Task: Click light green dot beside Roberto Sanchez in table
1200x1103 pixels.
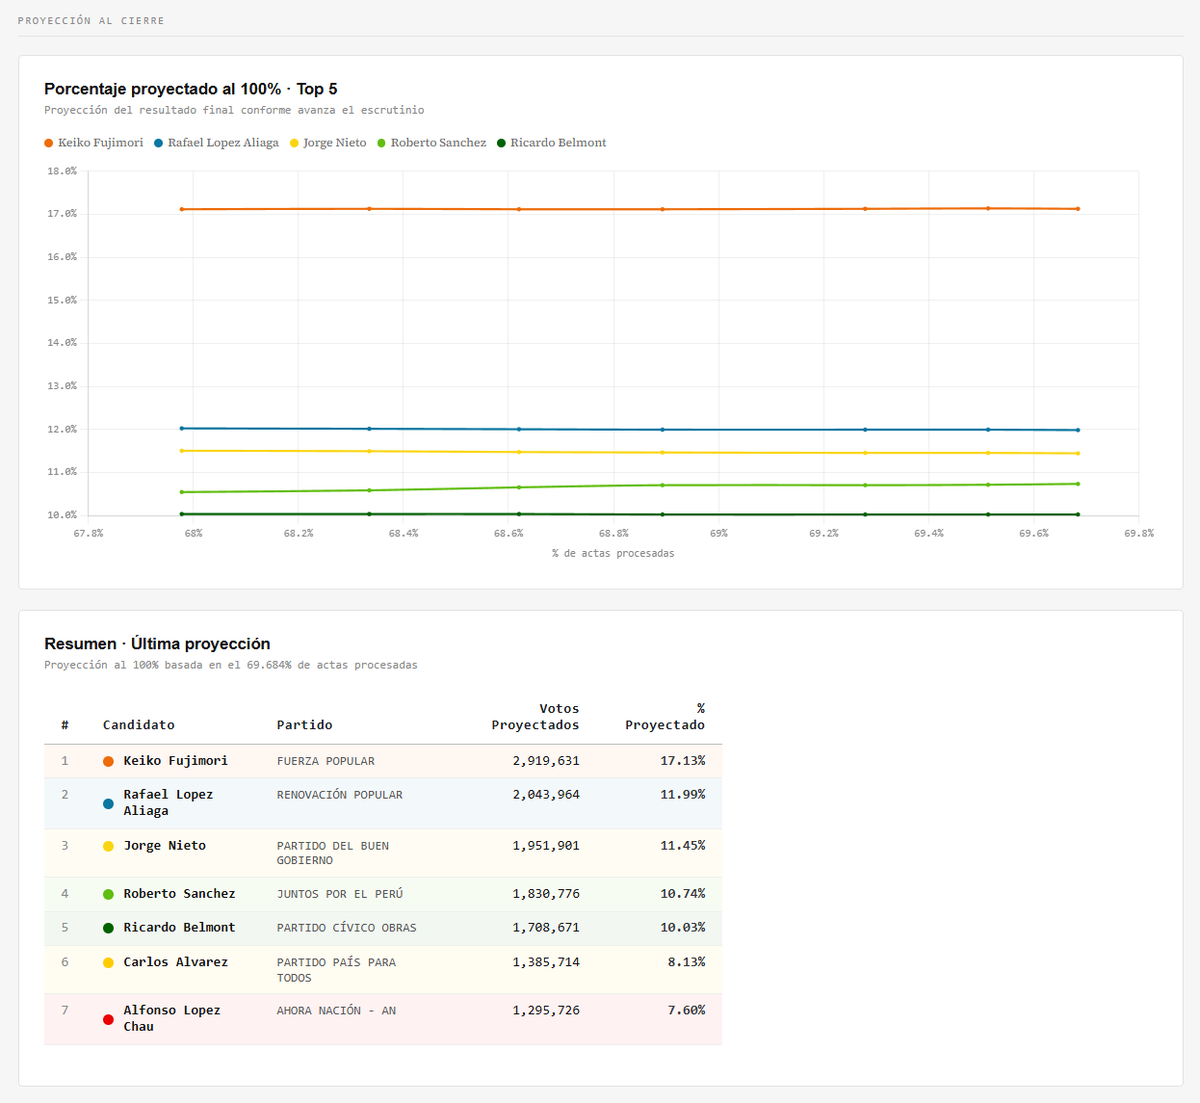Action: [x=108, y=894]
